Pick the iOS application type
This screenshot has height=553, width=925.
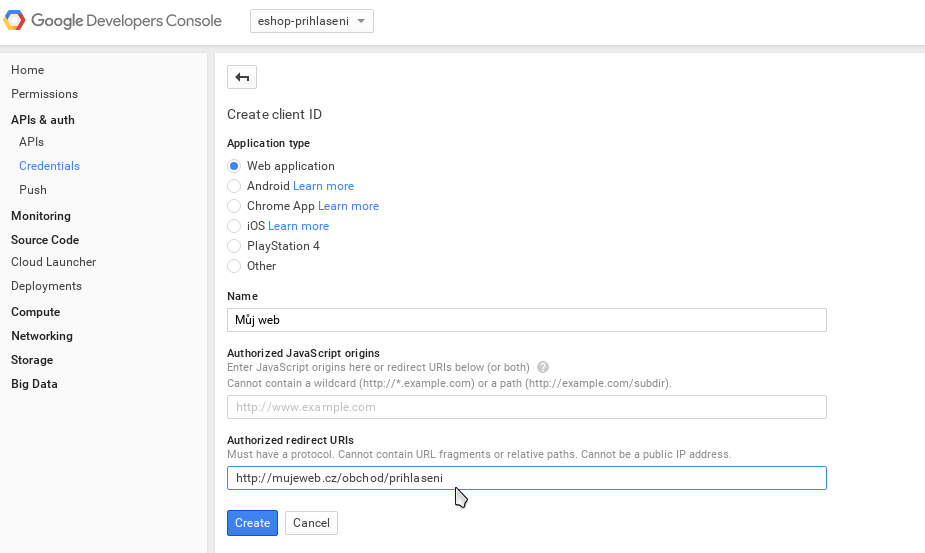234,226
